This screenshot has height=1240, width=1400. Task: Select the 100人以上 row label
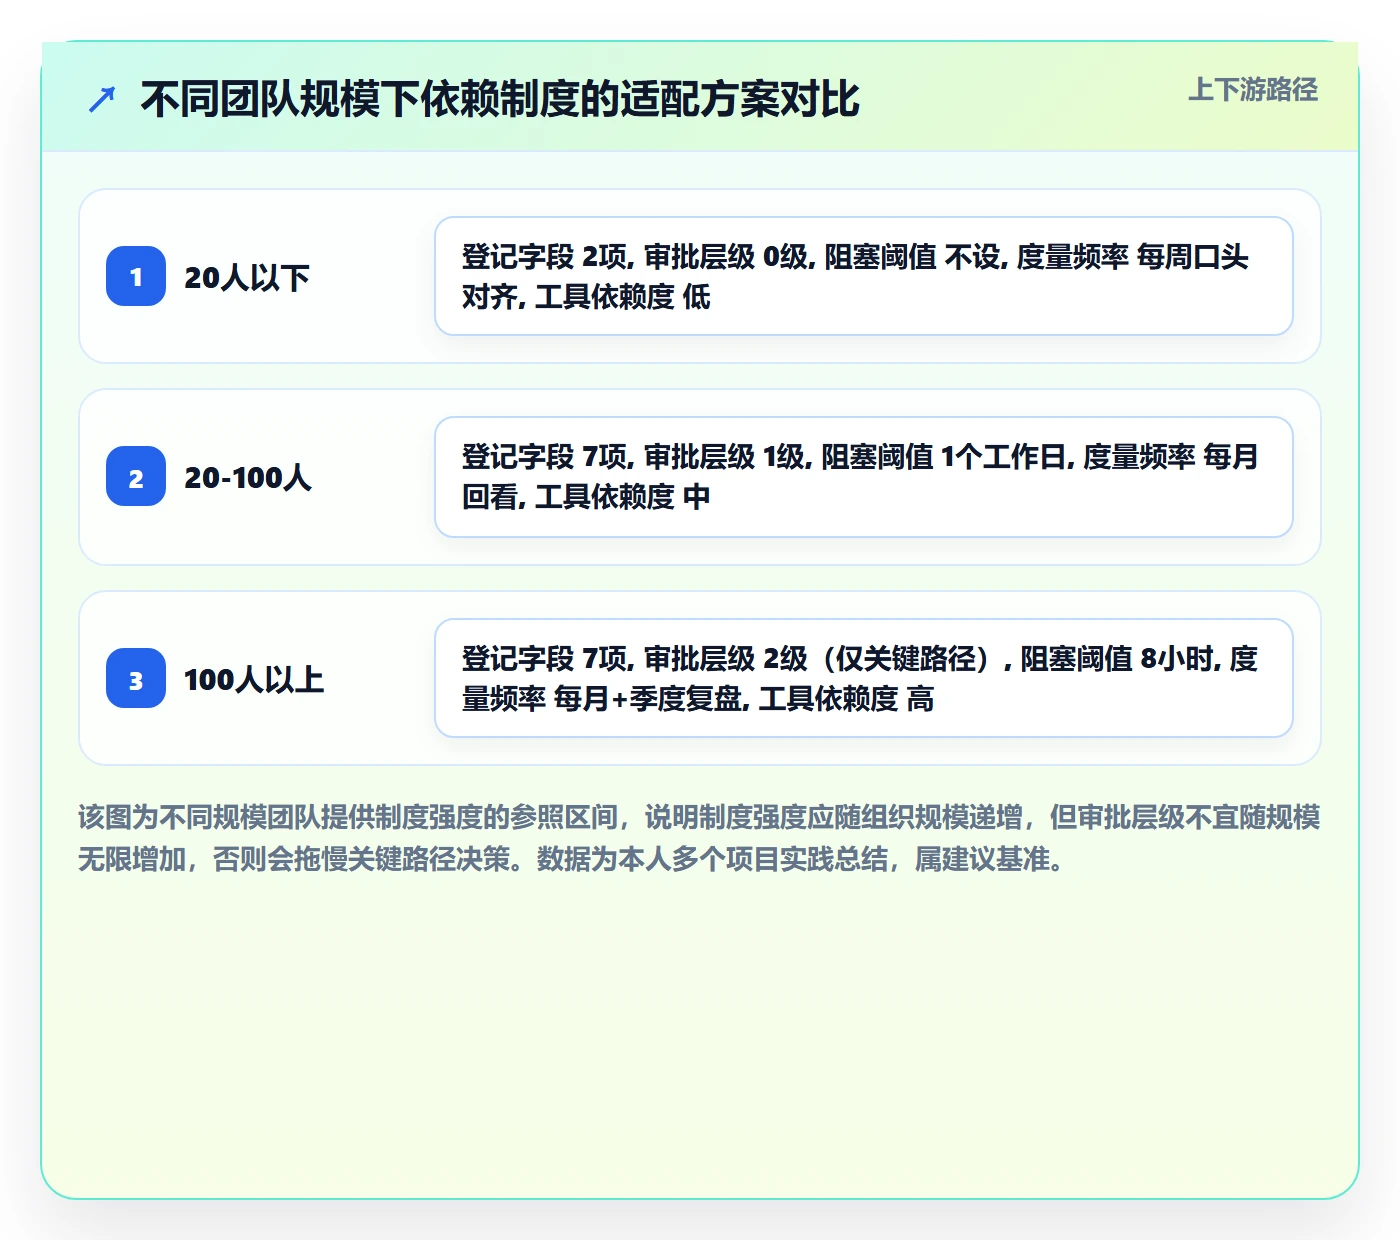[x=254, y=679]
